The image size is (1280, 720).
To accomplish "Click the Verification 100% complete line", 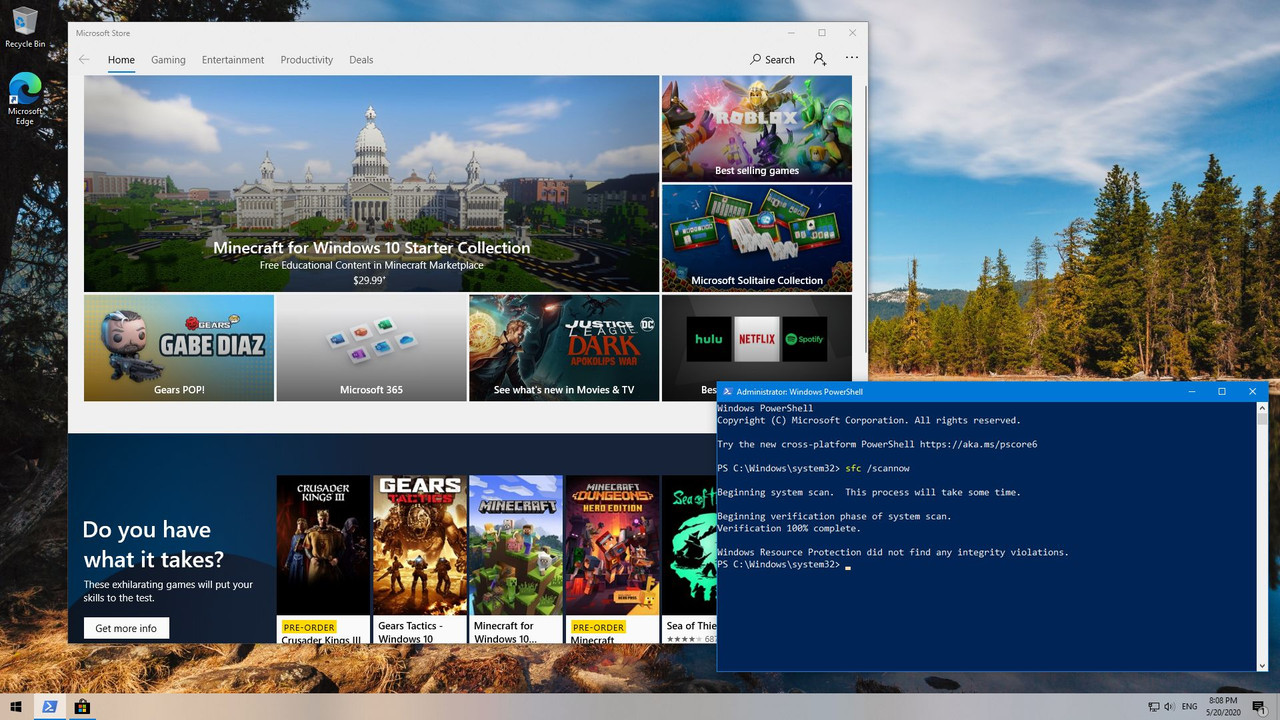I will [x=788, y=528].
